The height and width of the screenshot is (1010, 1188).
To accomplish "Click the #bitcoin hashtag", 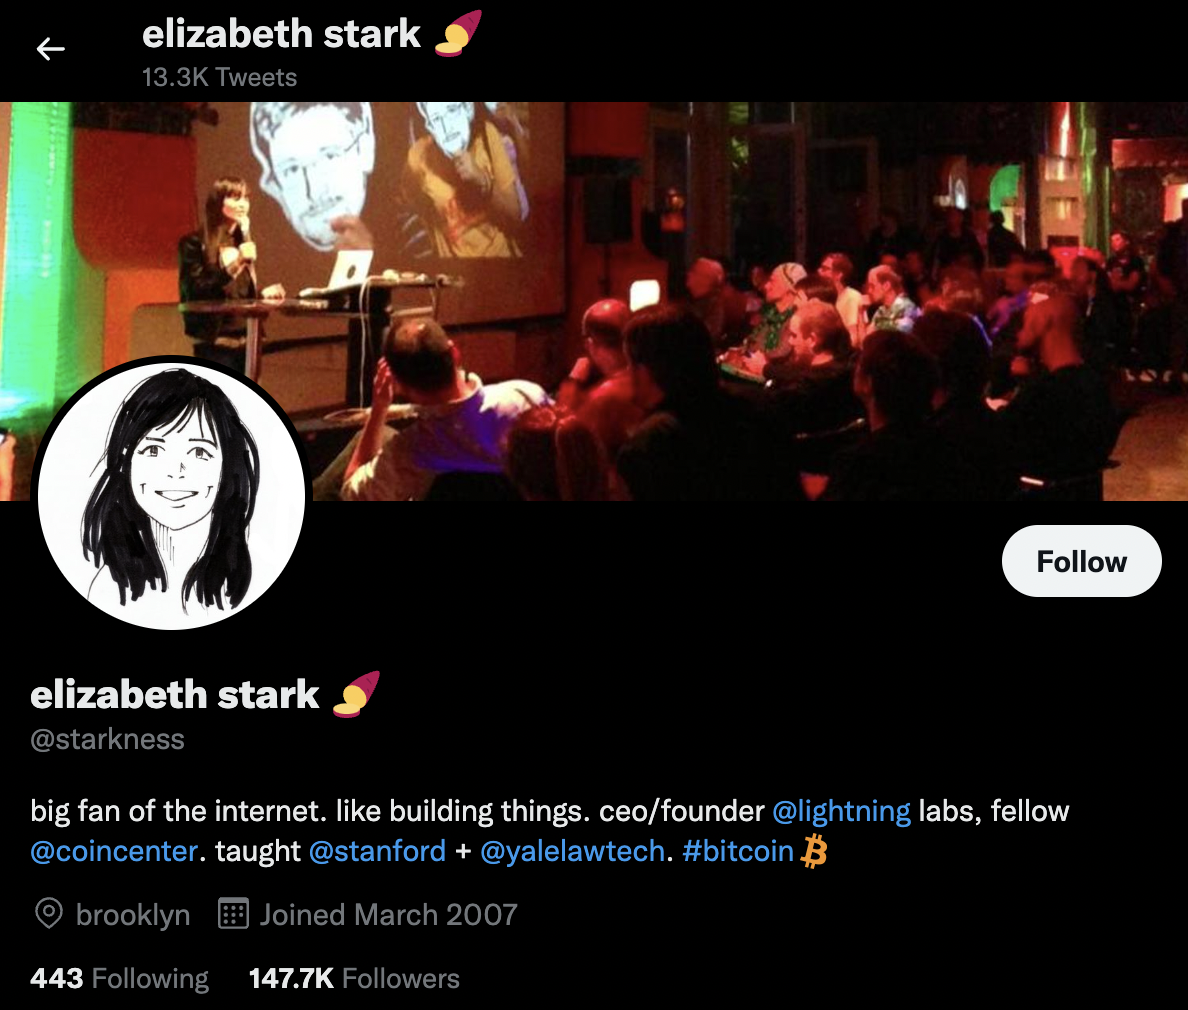I will [737, 852].
